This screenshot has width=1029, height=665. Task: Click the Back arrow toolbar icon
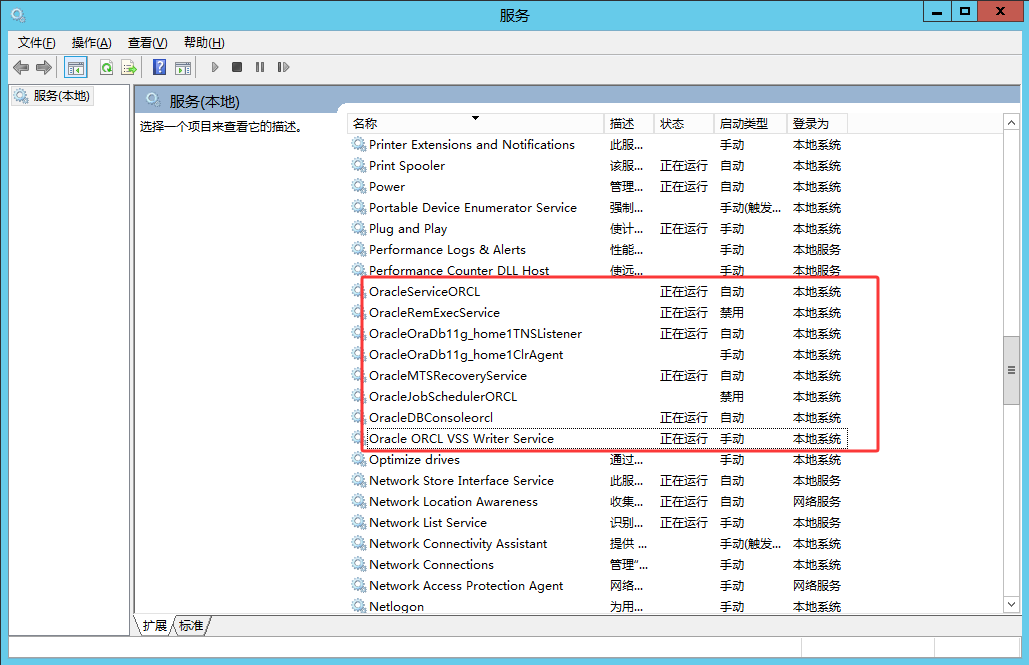21,67
